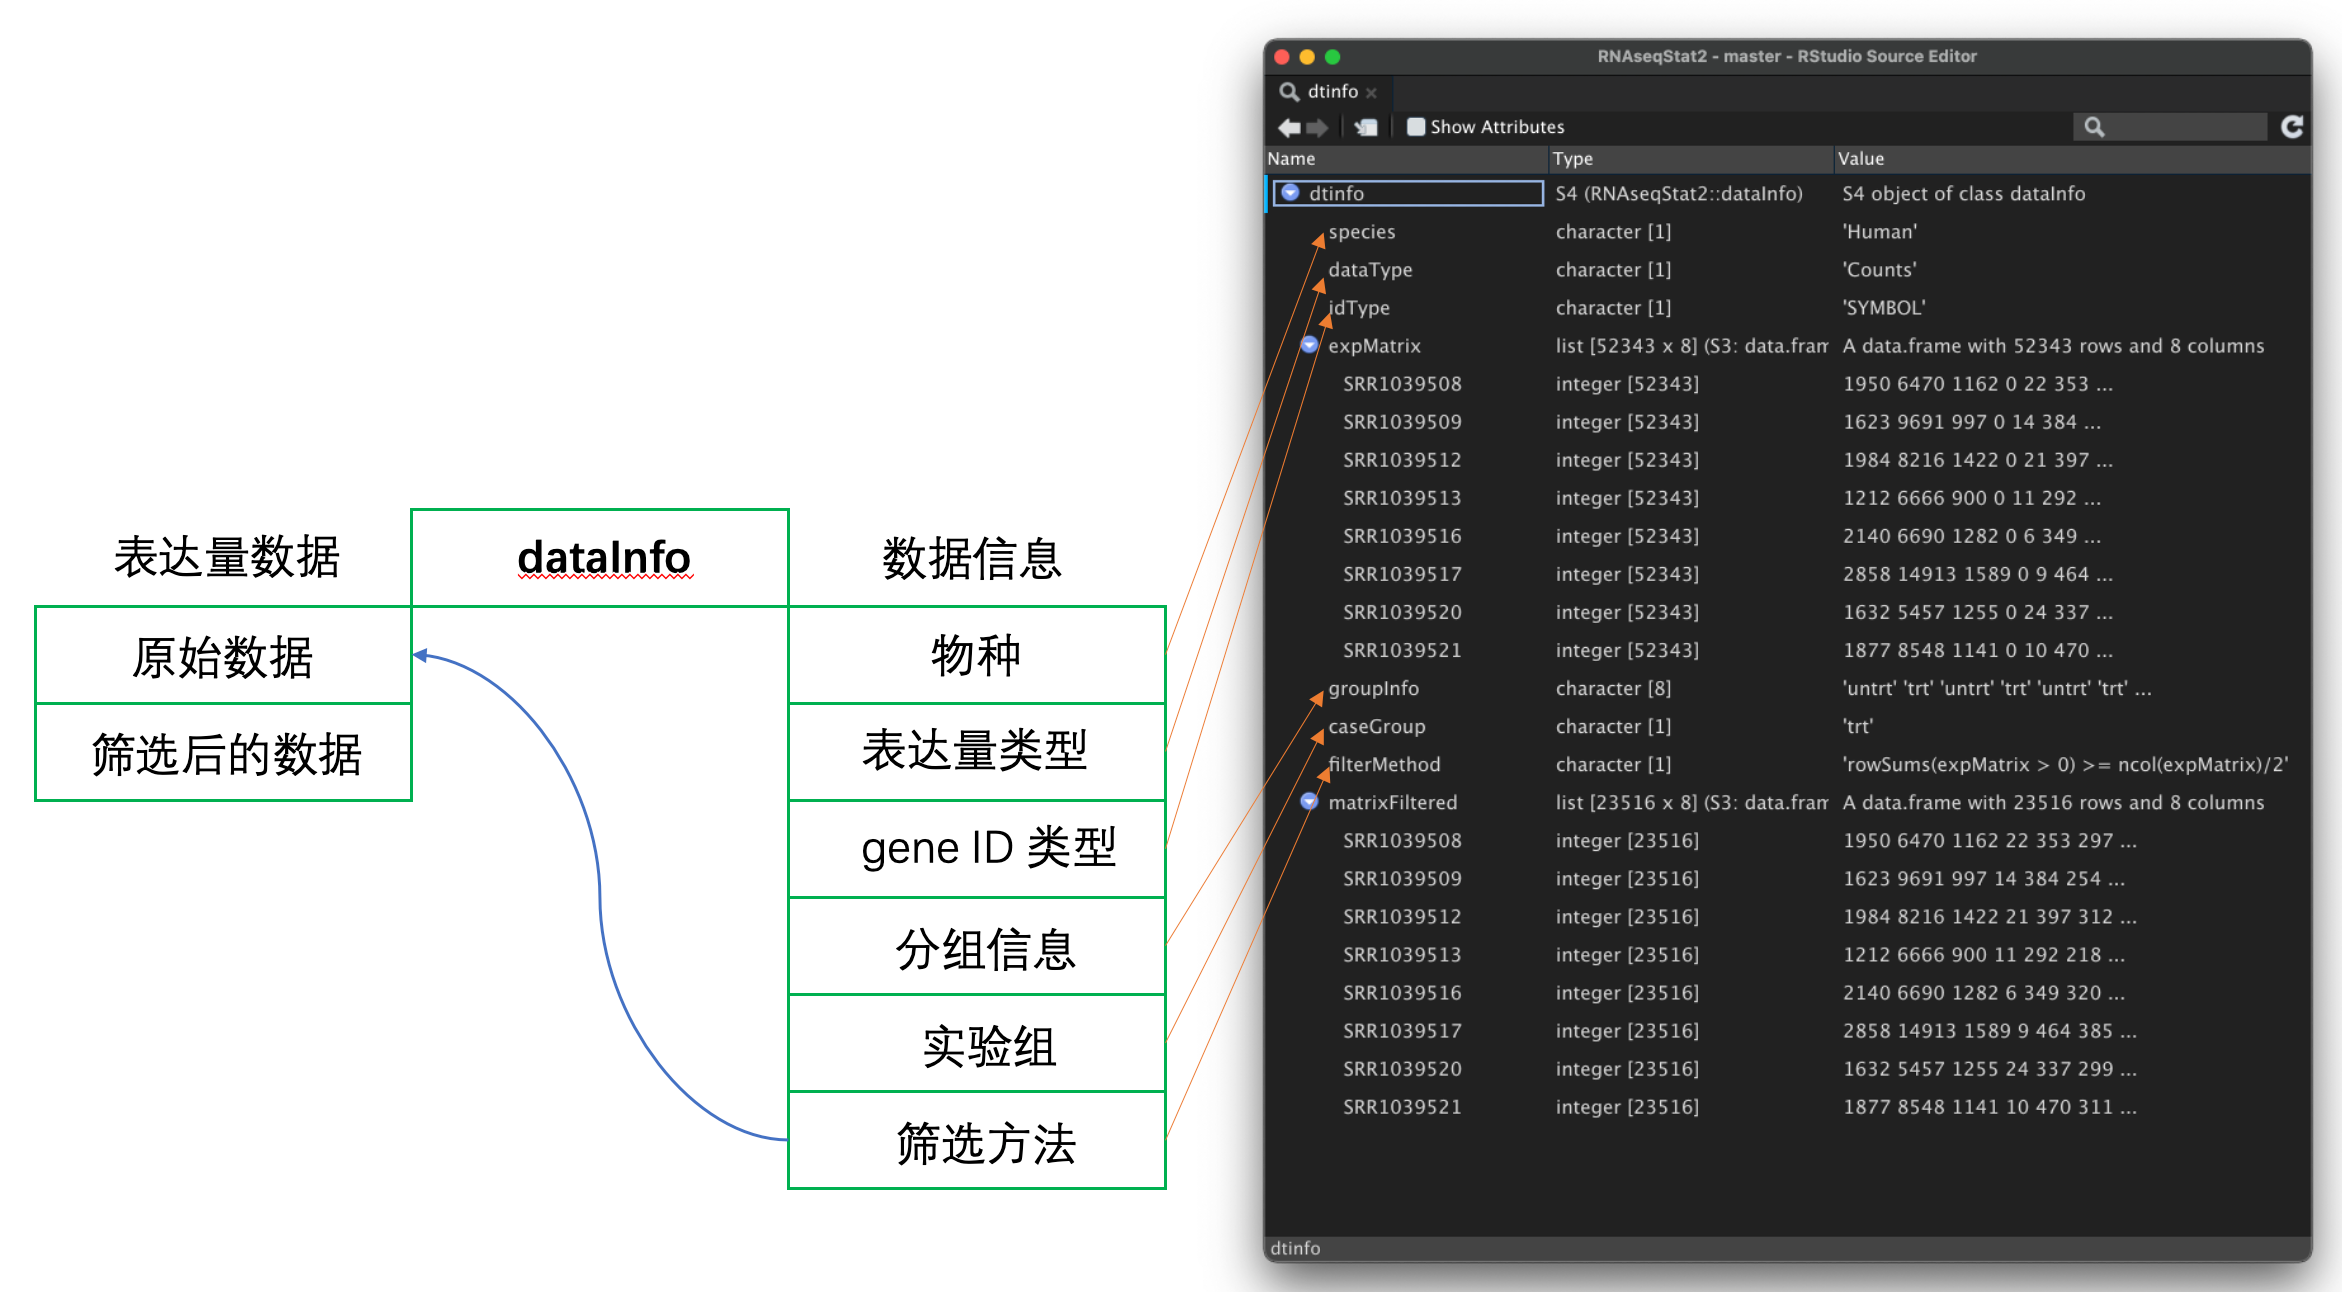
Task: Select SRR1039521 under expMatrix
Action: [x=1402, y=649]
